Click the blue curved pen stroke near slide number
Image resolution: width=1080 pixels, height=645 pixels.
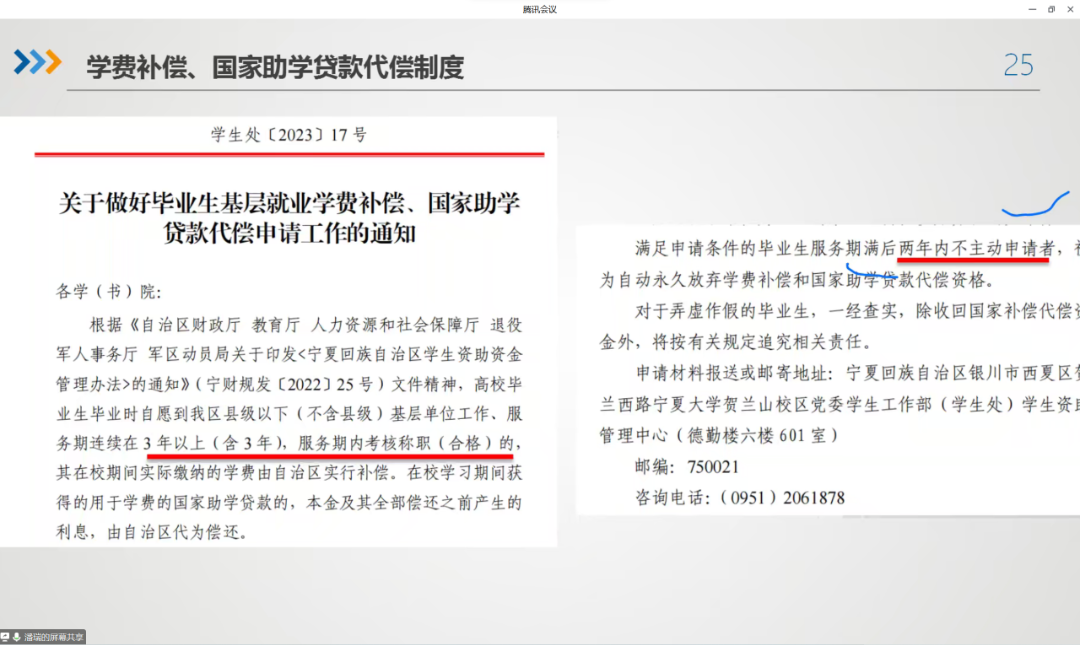pyautogui.click(x=1037, y=207)
